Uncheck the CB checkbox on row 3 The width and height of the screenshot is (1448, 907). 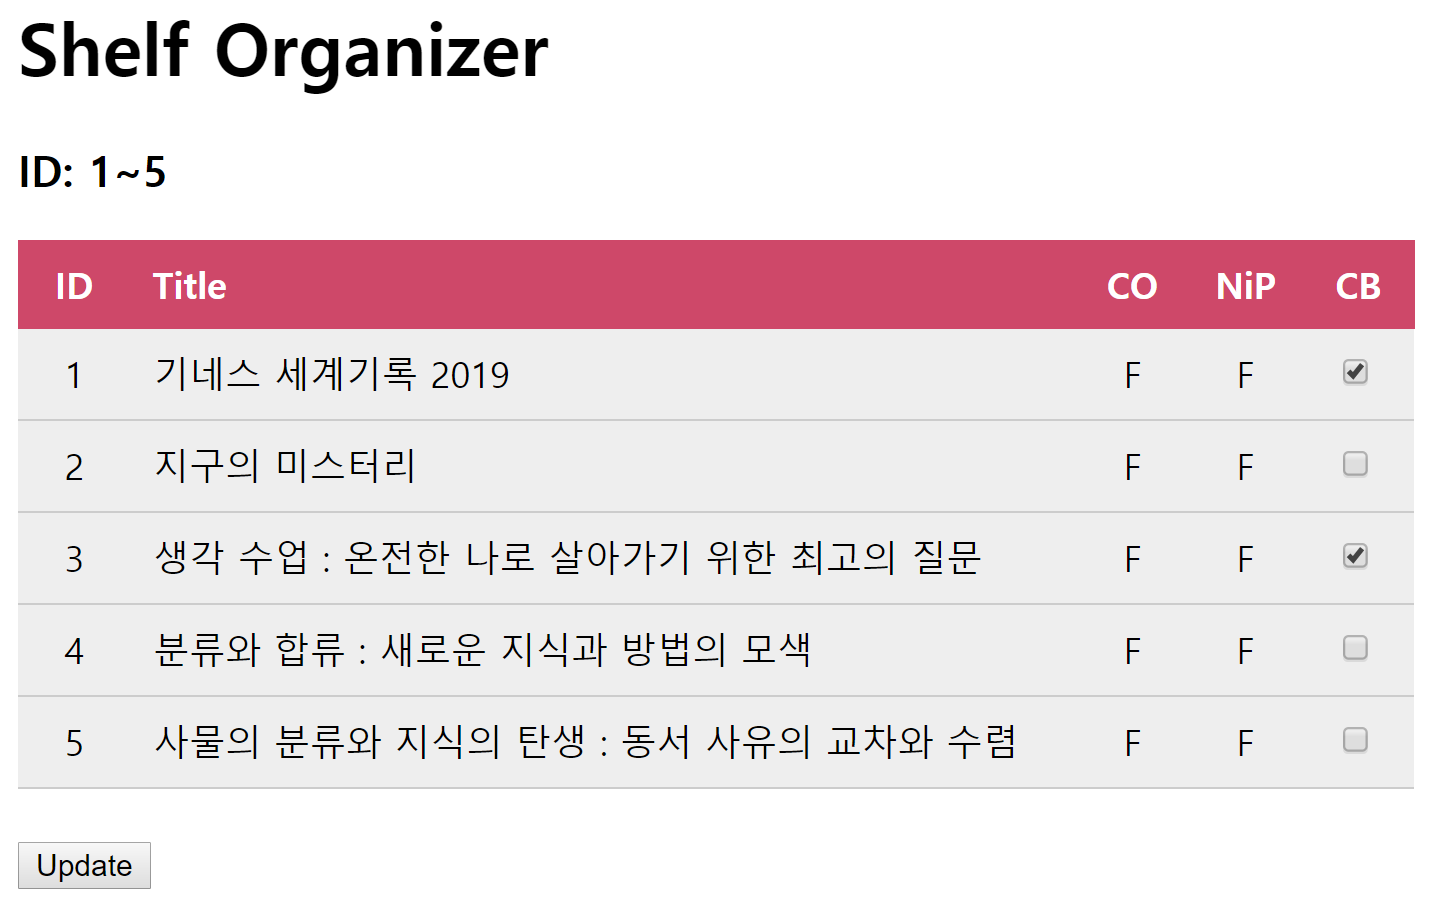(1355, 556)
